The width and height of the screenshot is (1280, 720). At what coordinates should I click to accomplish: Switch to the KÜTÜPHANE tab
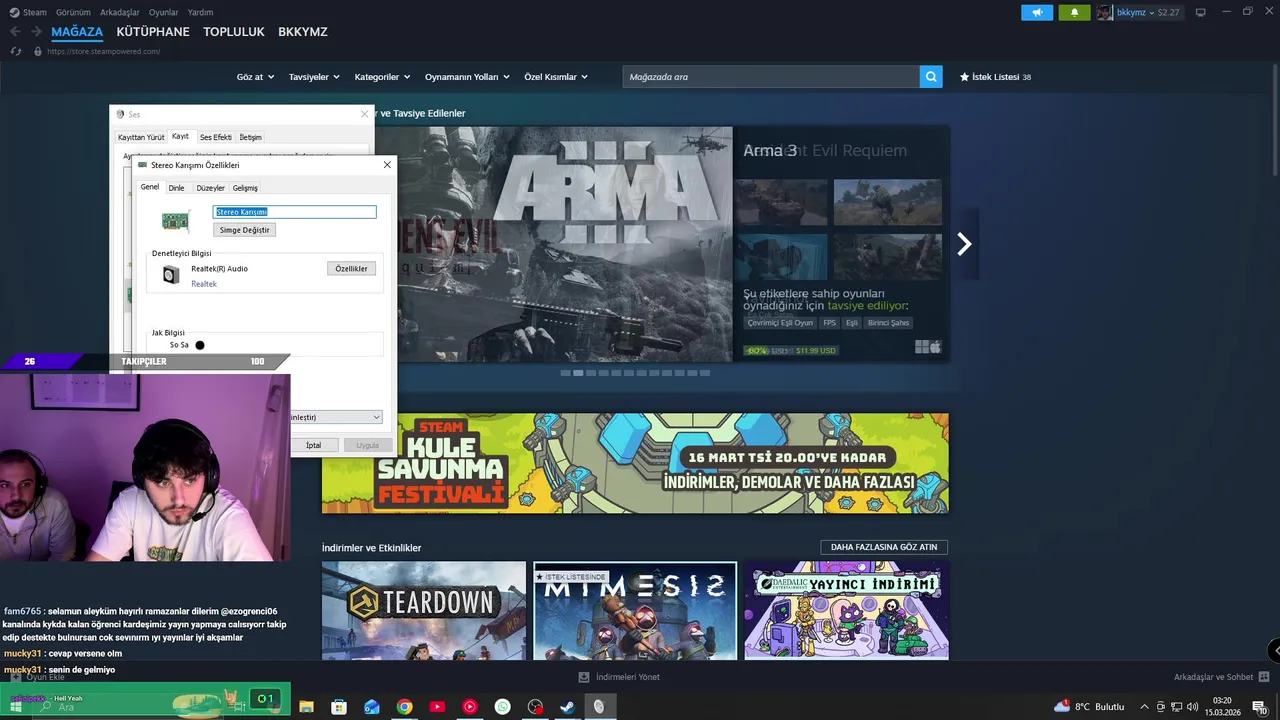point(153,32)
